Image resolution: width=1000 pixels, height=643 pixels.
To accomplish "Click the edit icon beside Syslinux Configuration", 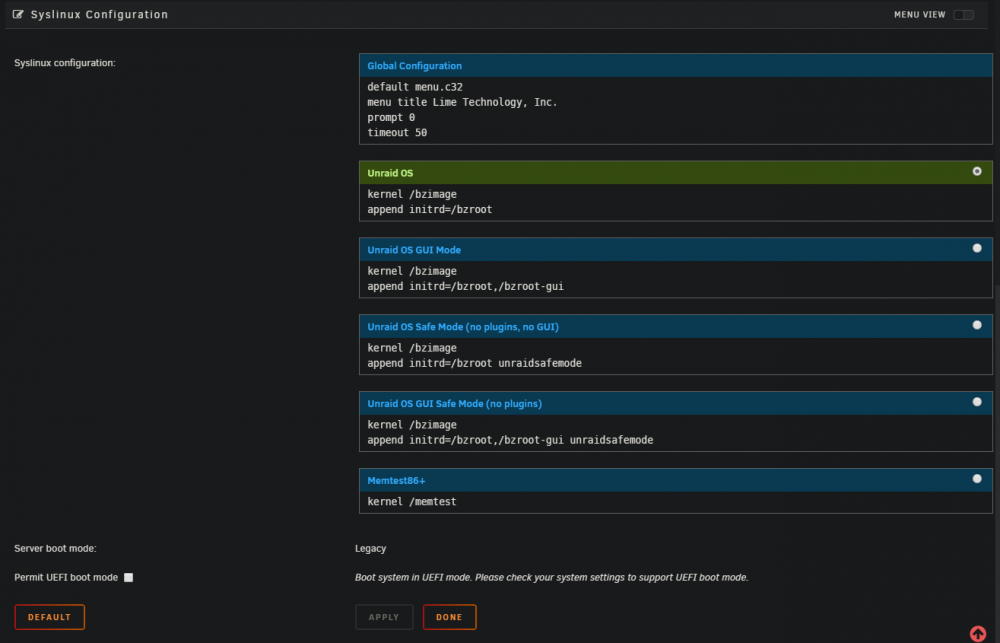I will click(18, 14).
